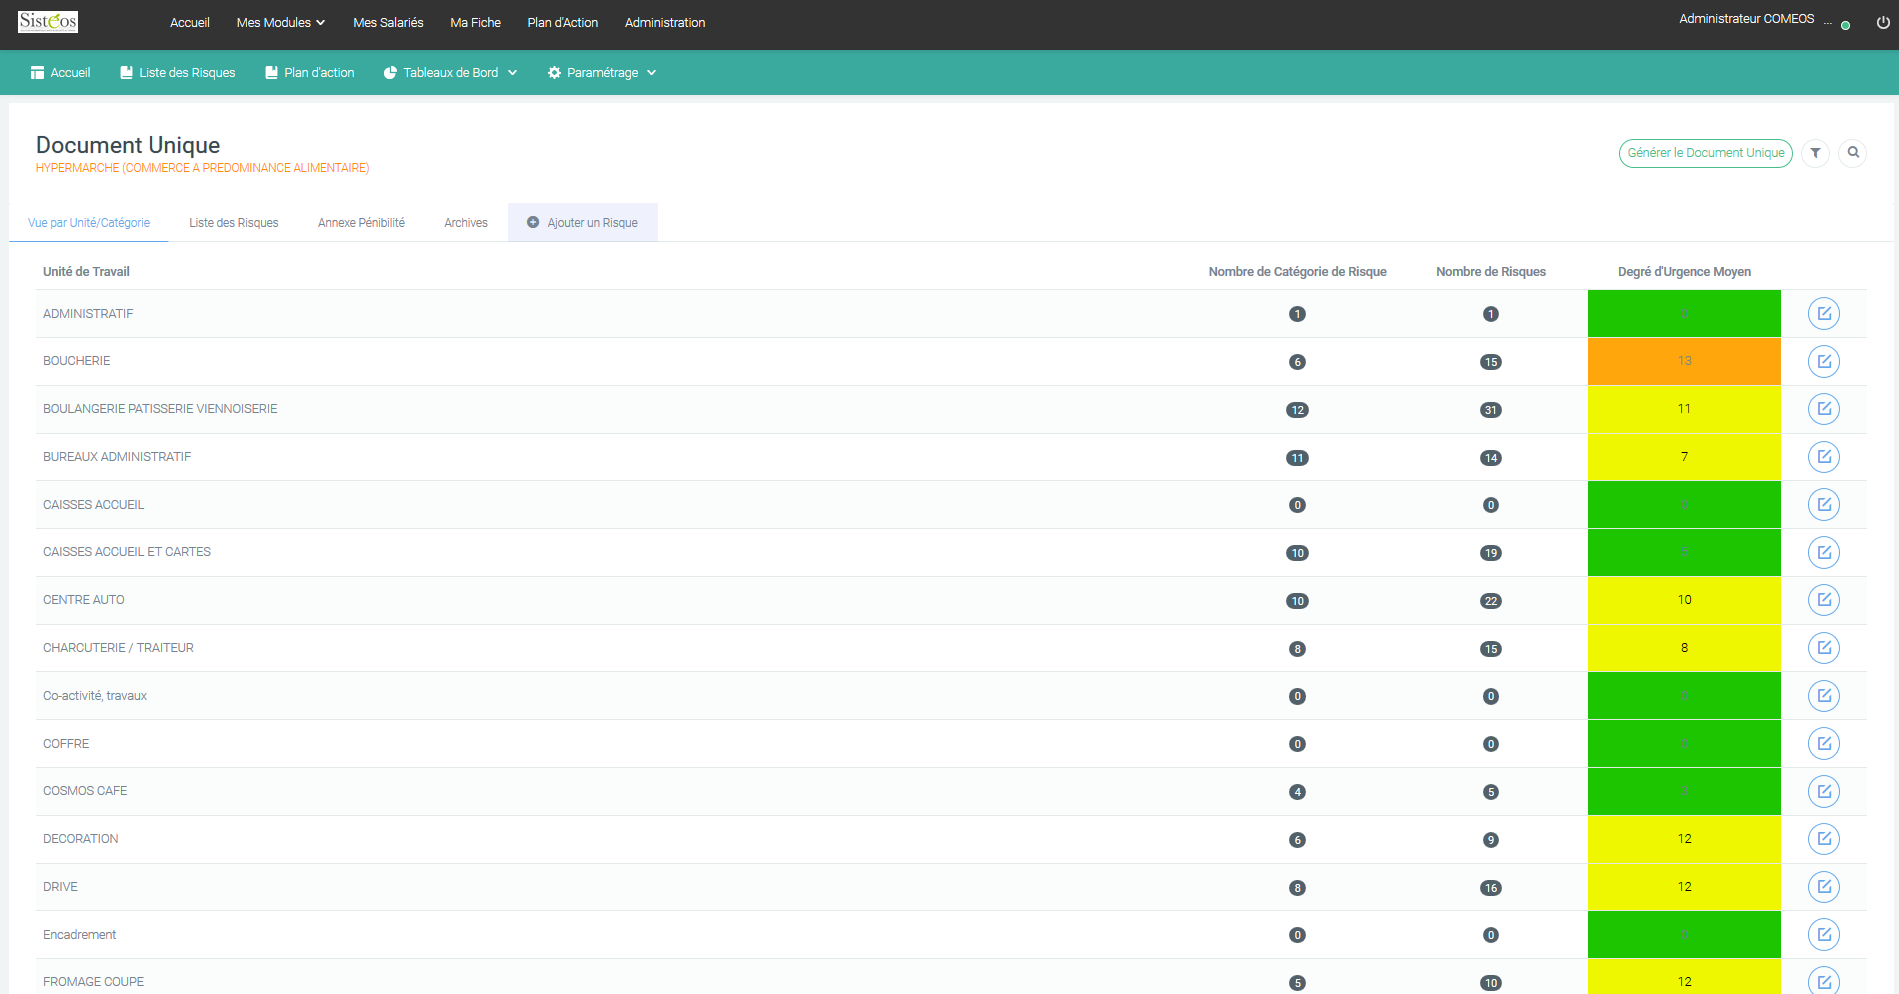The height and width of the screenshot is (994, 1899).
Task: Edit the BOUCHERIE work unit
Action: pyautogui.click(x=1824, y=361)
